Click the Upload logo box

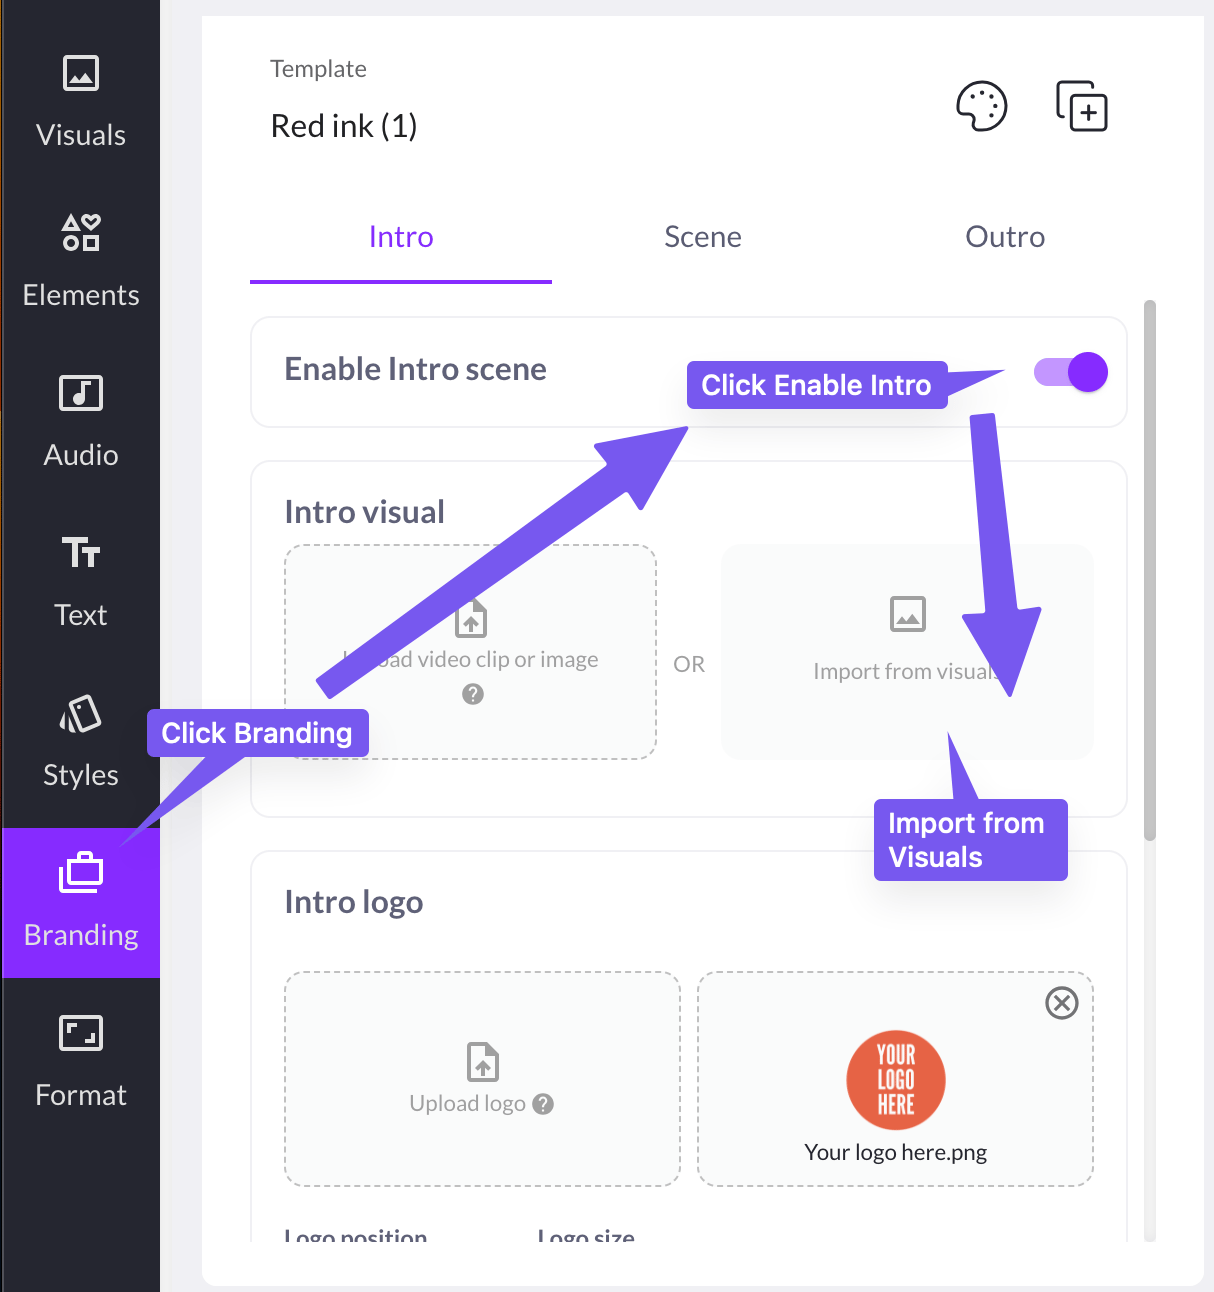(x=482, y=1079)
